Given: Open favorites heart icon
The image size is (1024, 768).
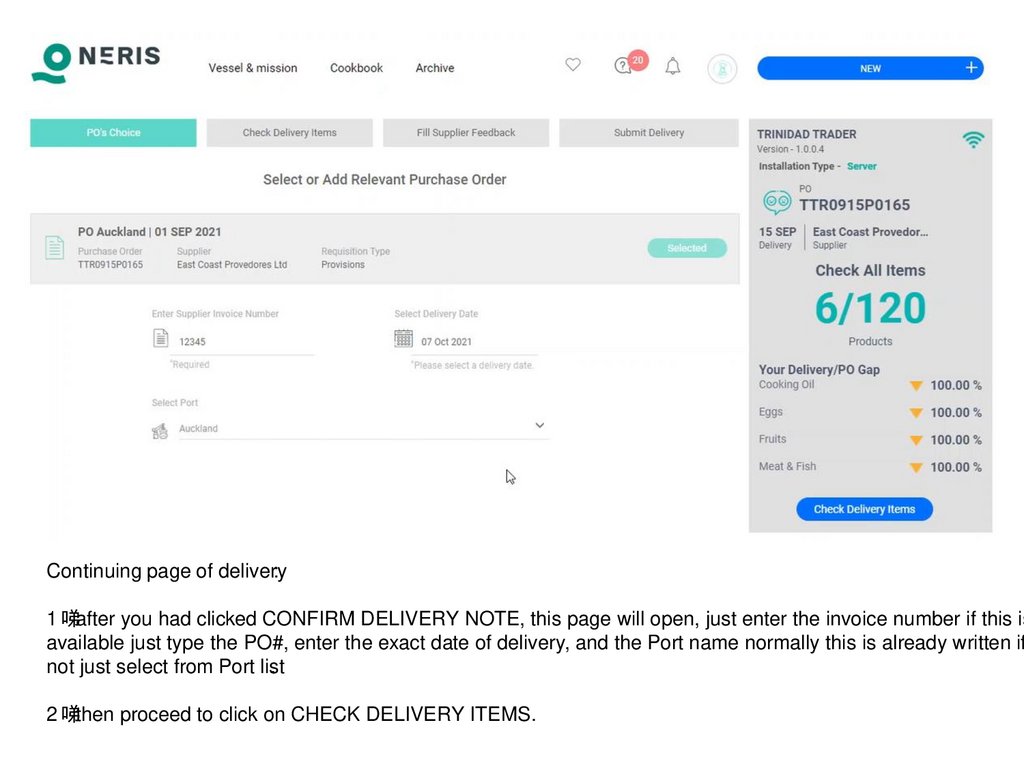Looking at the screenshot, I should (573, 65).
